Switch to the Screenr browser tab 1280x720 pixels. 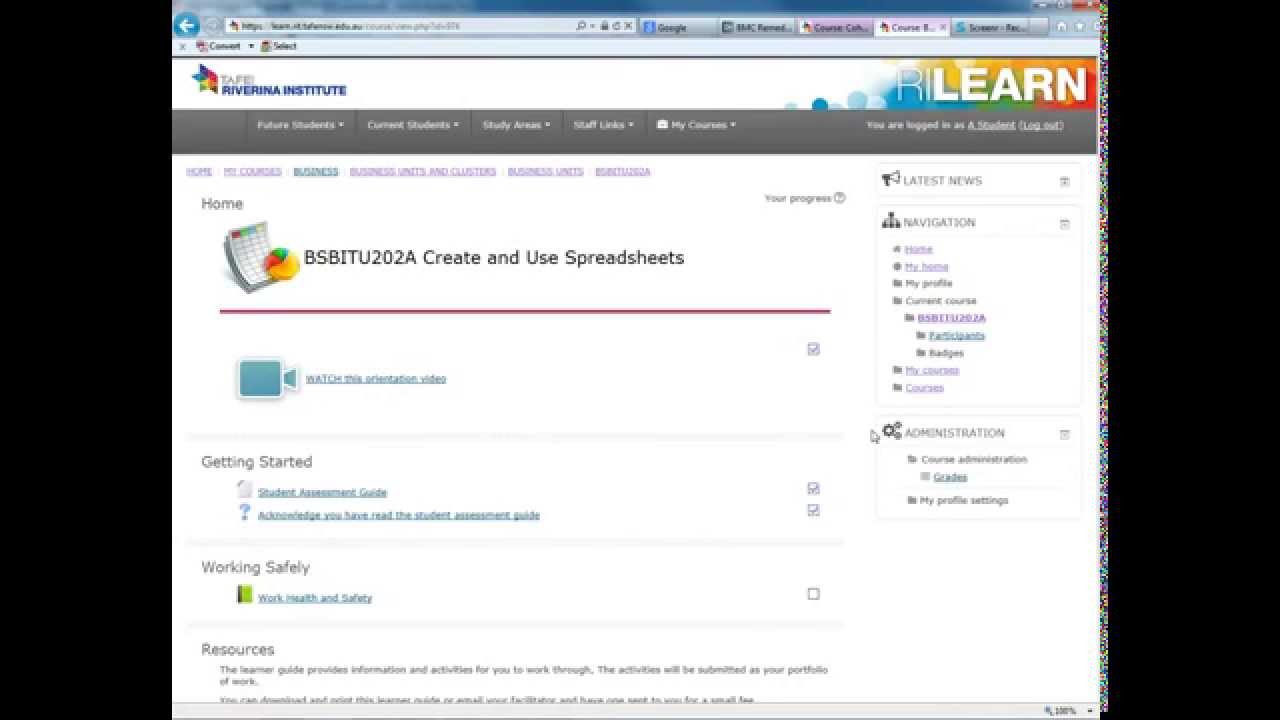[992, 27]
